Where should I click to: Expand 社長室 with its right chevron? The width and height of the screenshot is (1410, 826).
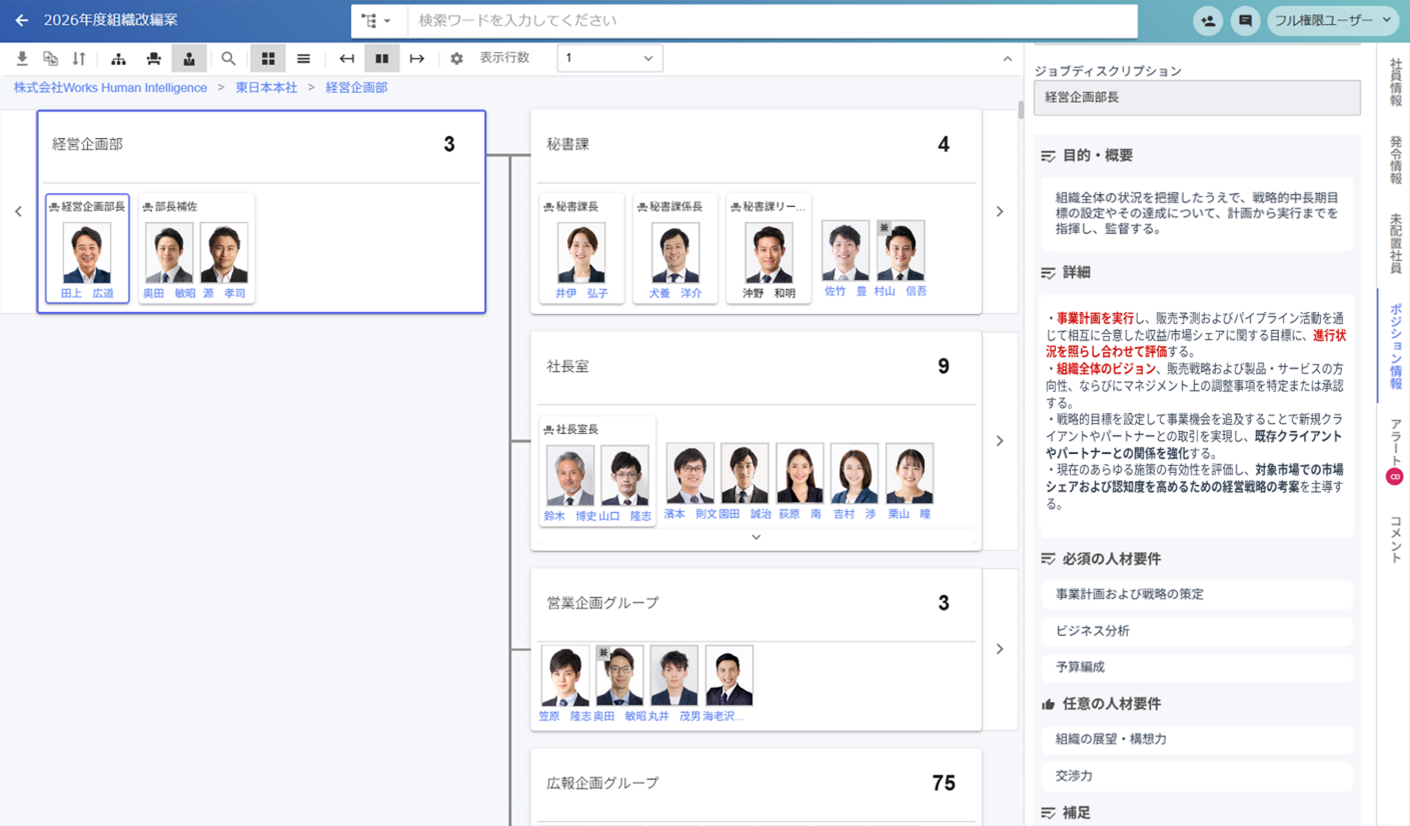tap(999, 441)
